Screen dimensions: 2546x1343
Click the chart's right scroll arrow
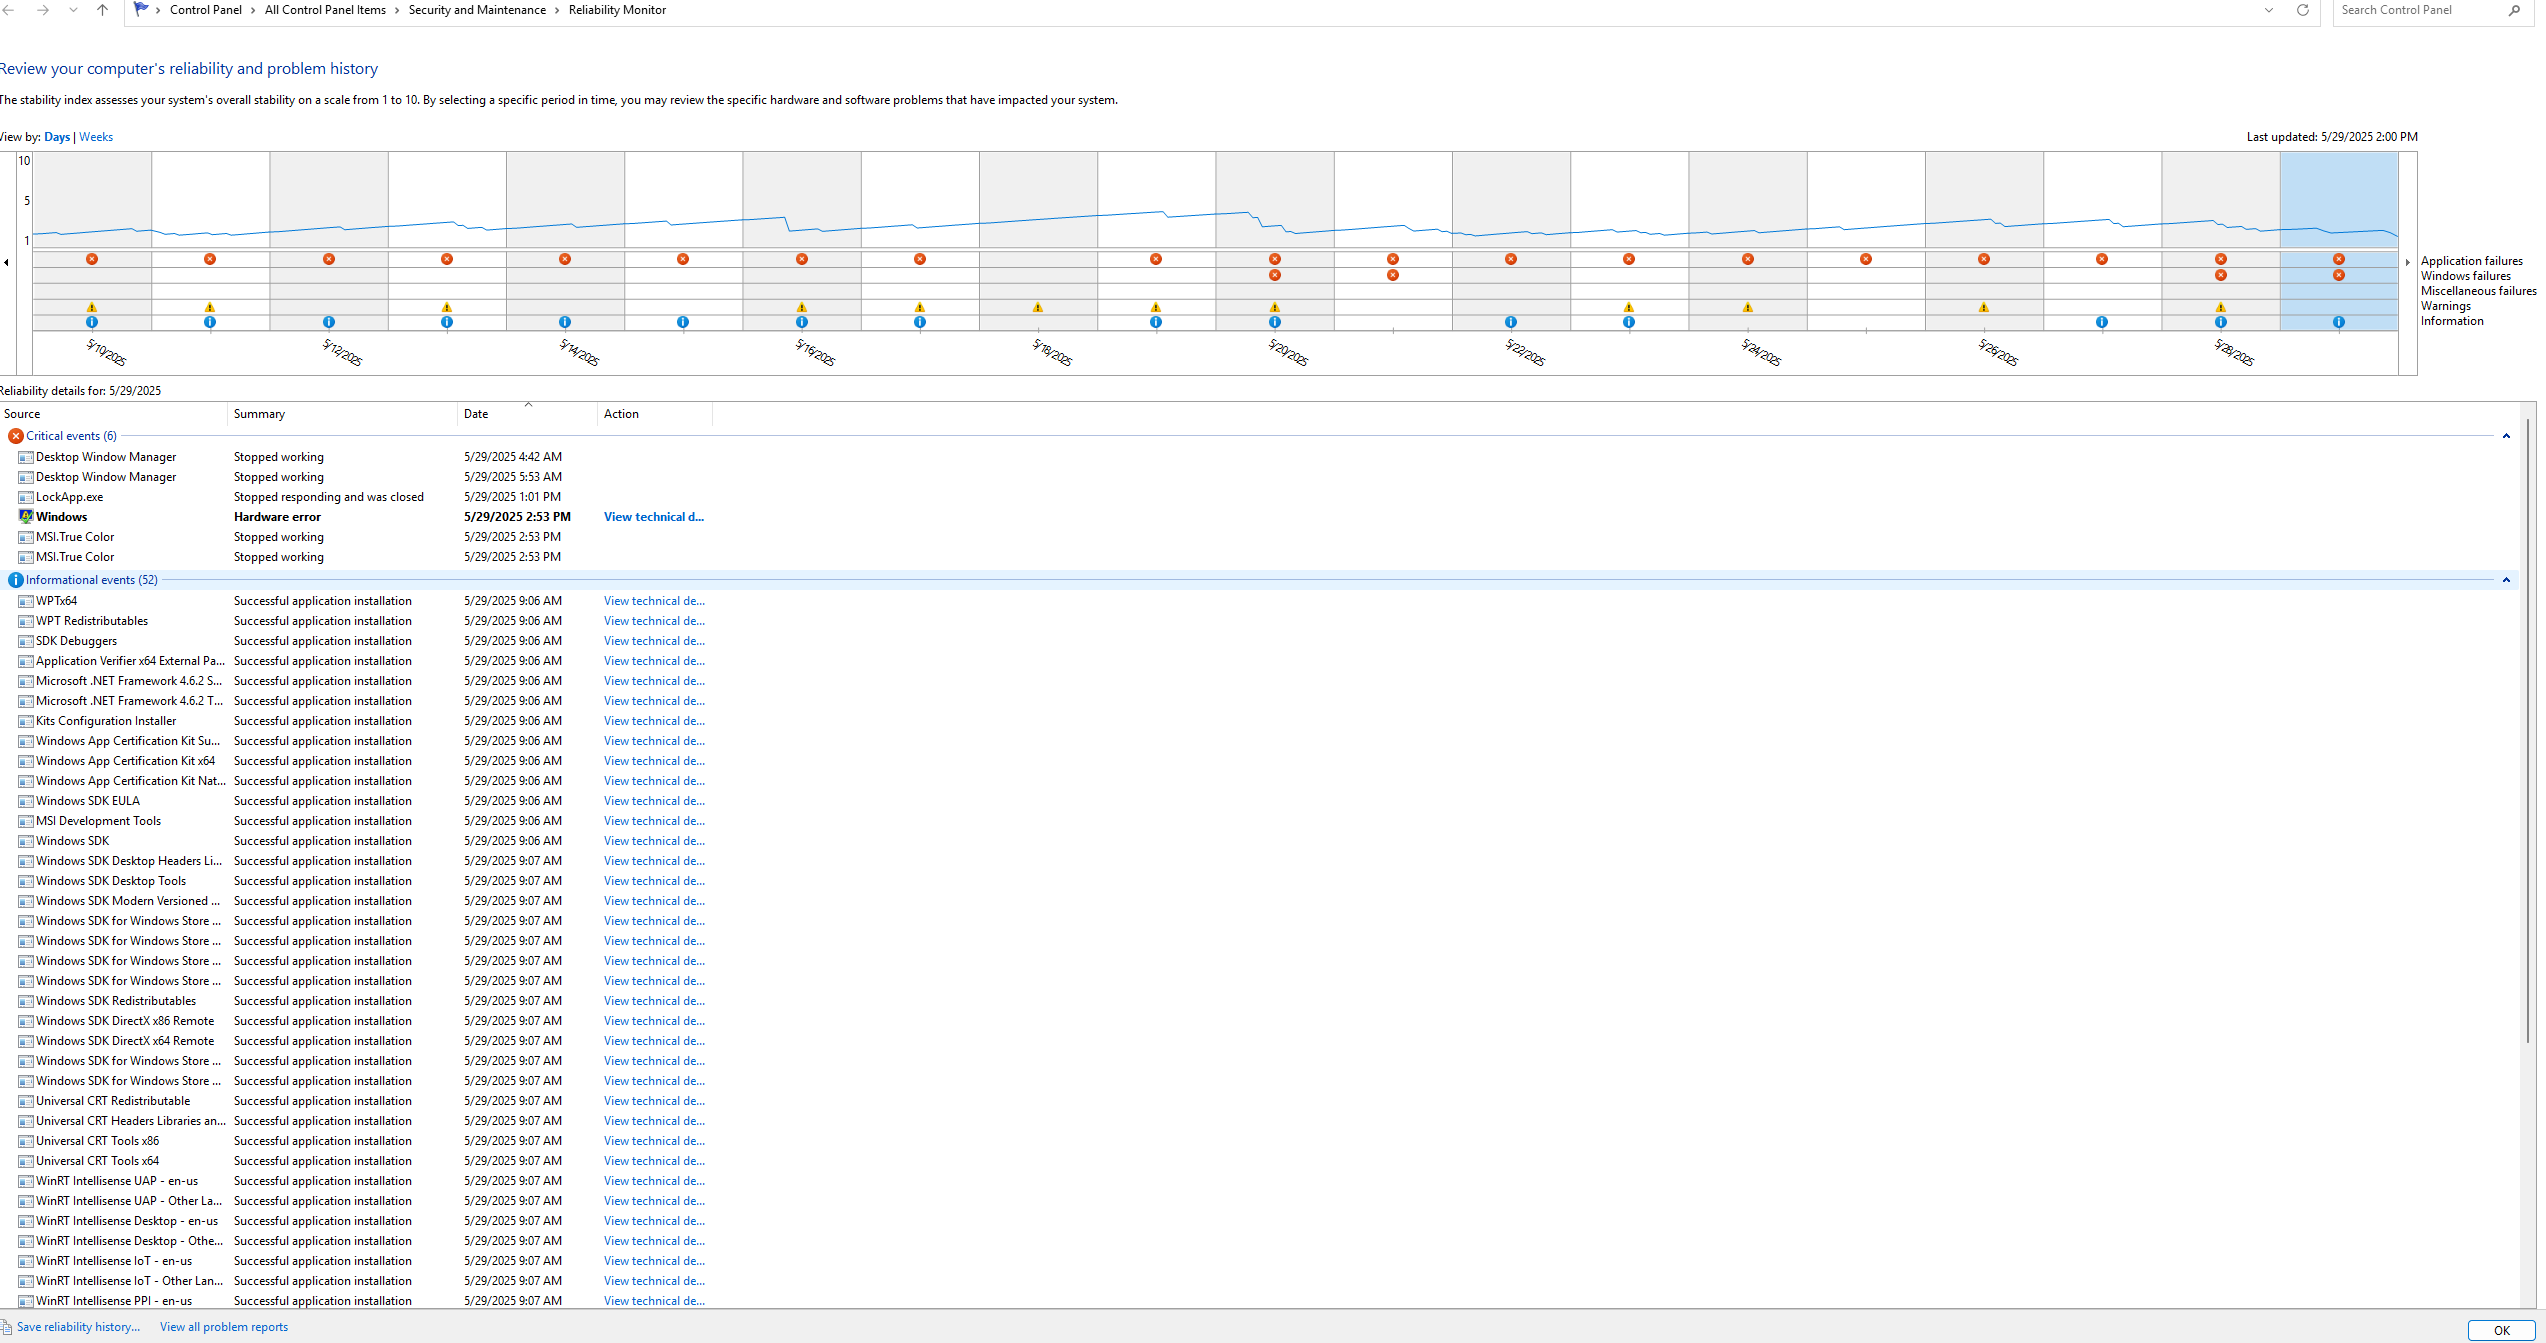(x=2407, y=262)
